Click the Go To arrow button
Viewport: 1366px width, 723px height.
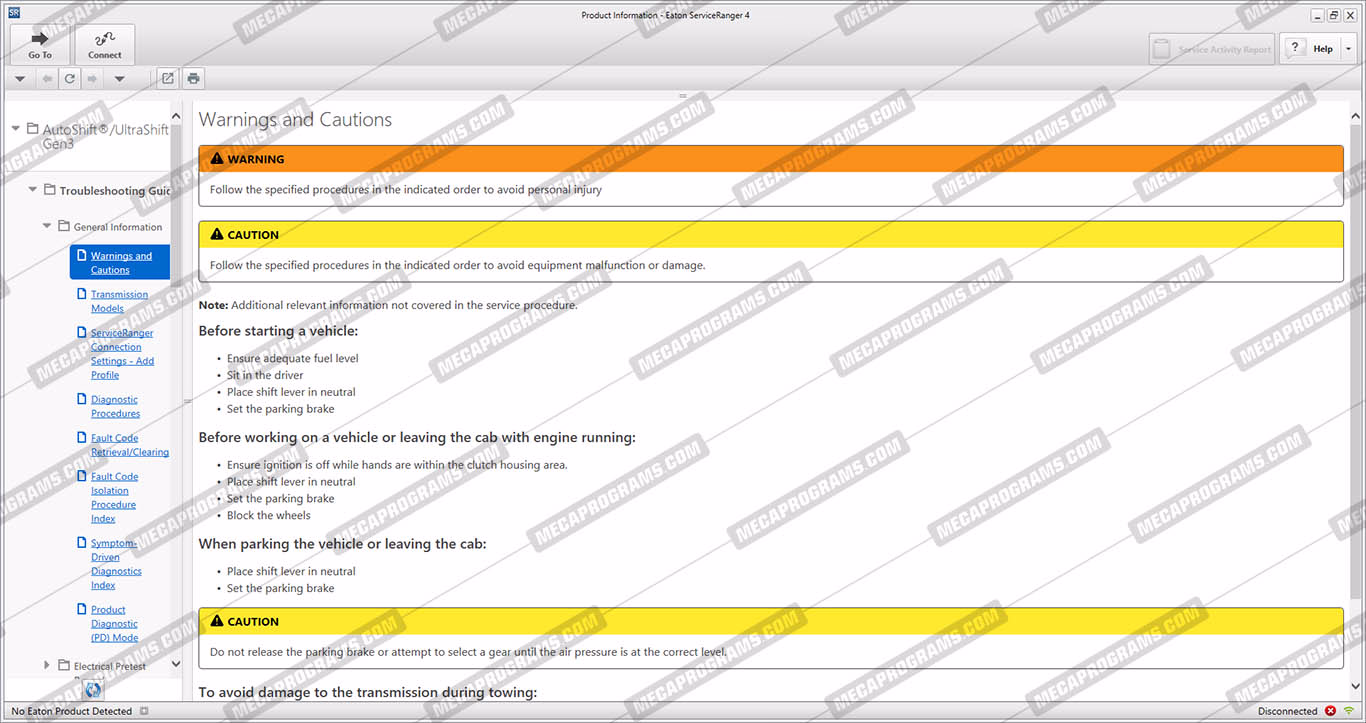click(x=40, y=44)
